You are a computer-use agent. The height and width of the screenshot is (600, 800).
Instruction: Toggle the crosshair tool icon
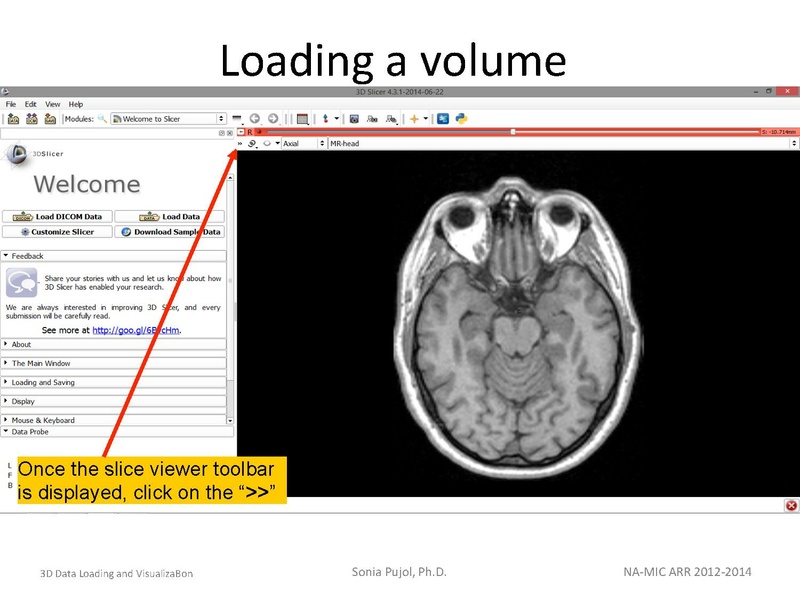click(414, 119)
